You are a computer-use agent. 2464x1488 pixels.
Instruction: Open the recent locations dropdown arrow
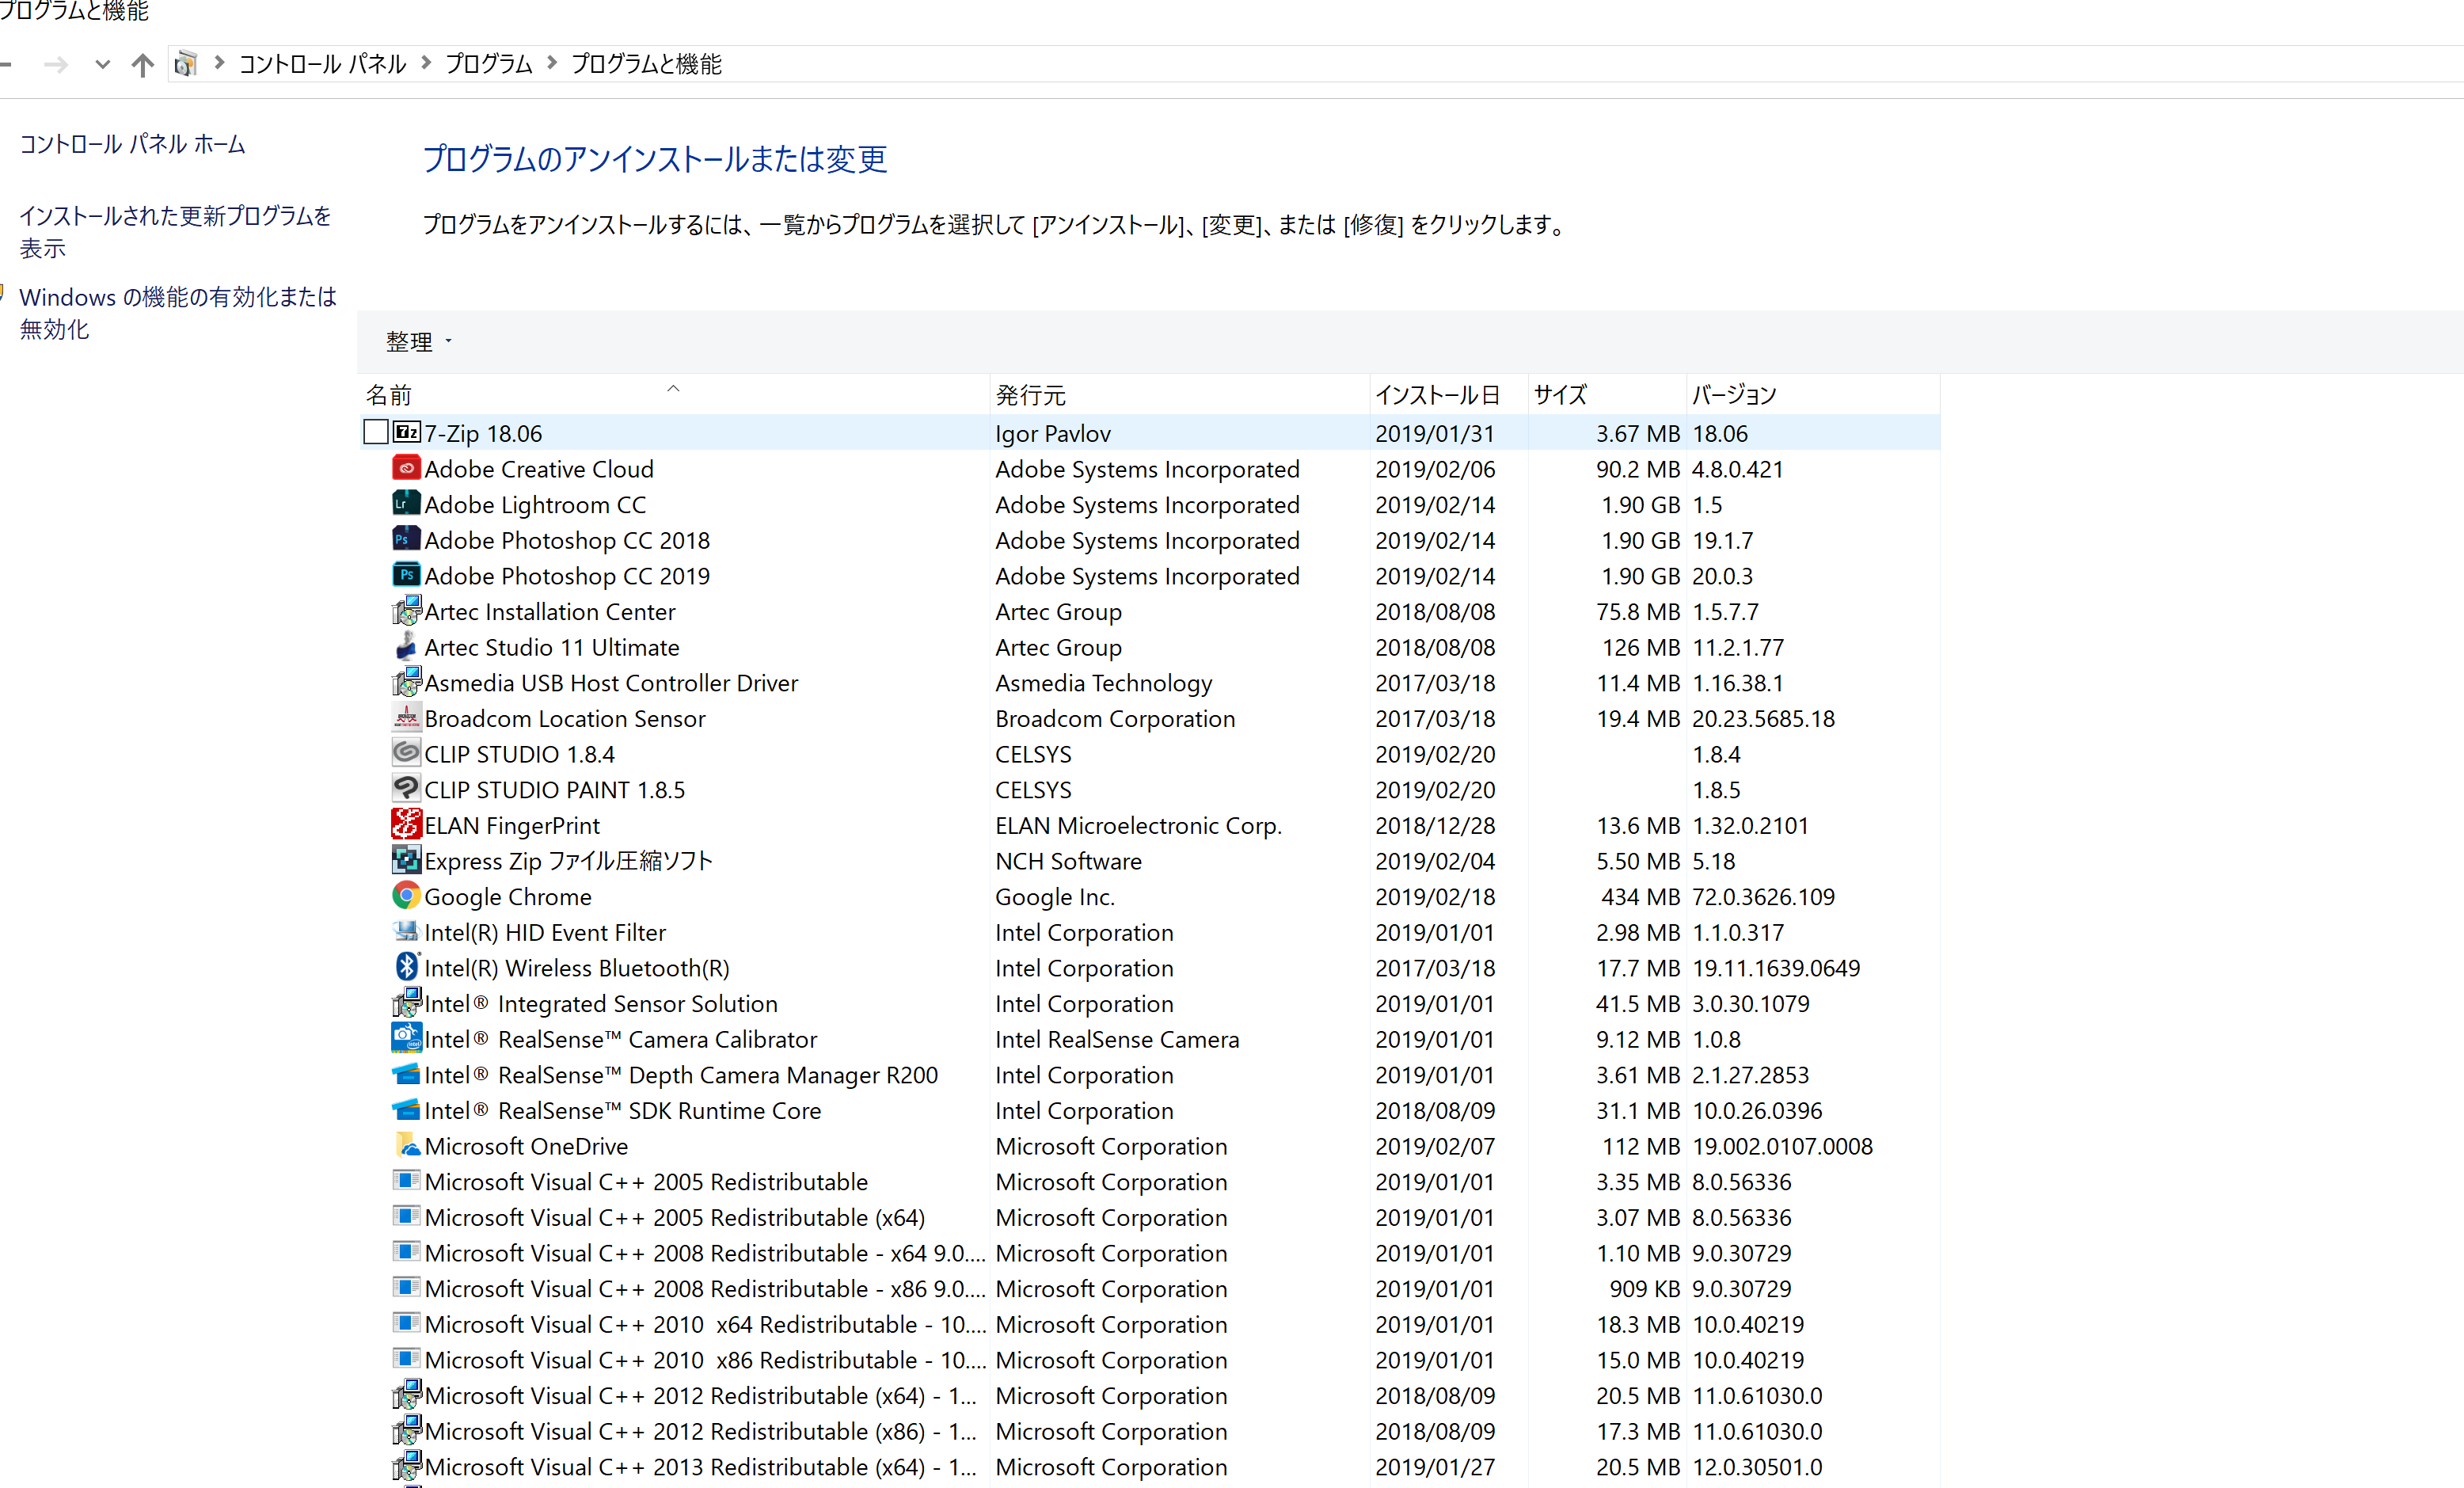tap(102, 65)
